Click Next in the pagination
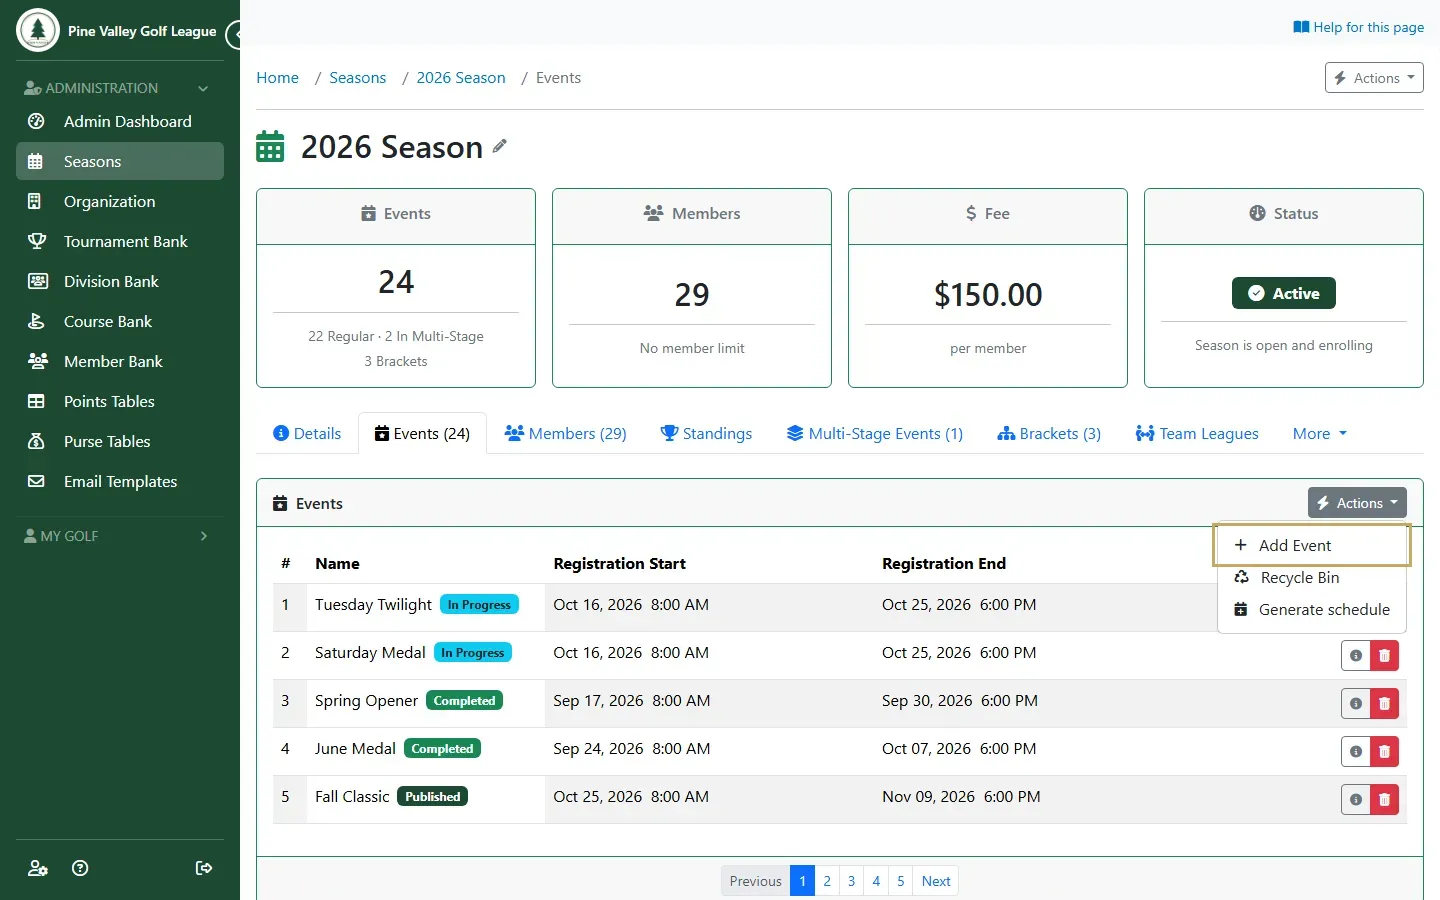This screenshot has width=1440, height=900. (936, 881)
